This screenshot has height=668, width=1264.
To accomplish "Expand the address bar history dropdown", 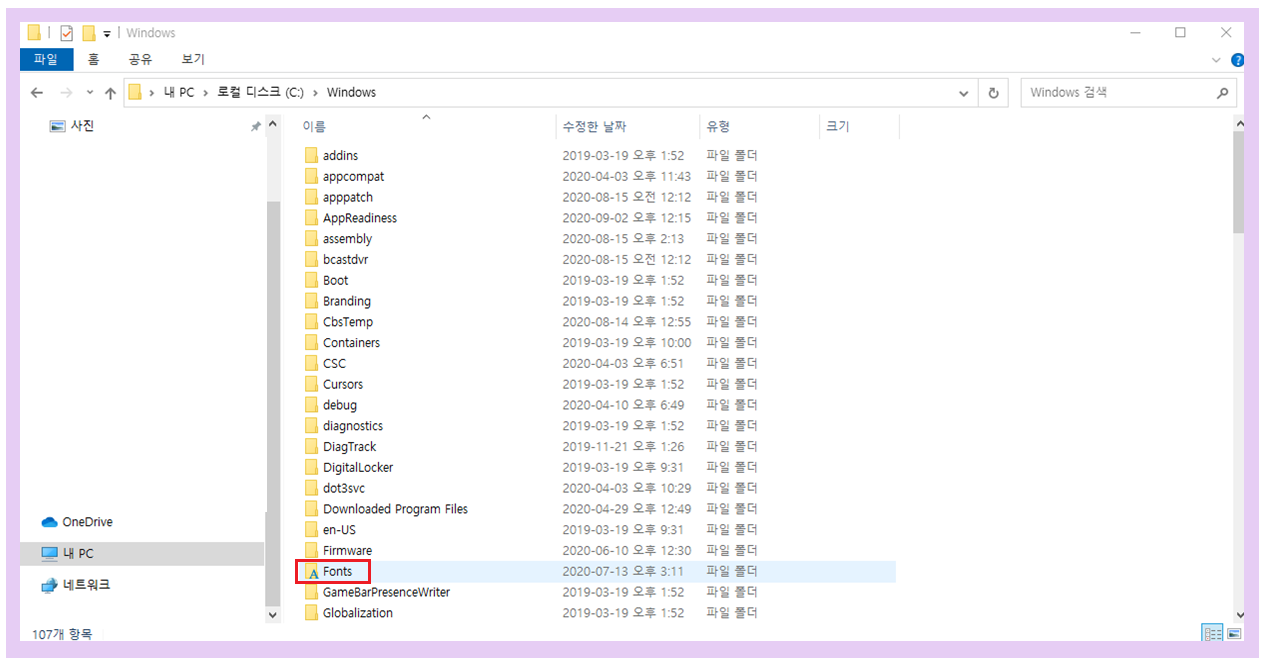I will point(964,93).
